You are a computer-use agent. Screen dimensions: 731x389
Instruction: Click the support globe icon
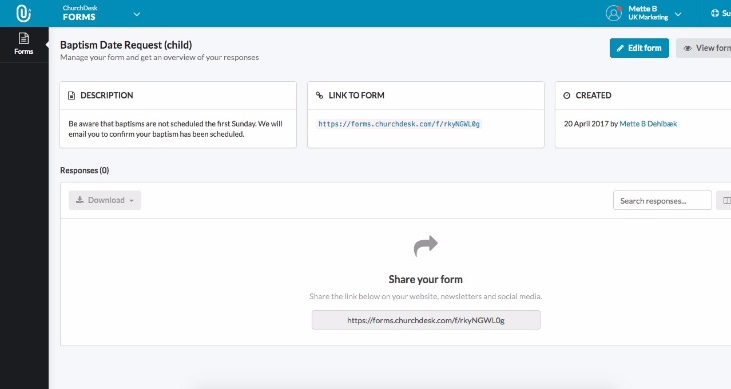tap(715, 13)
